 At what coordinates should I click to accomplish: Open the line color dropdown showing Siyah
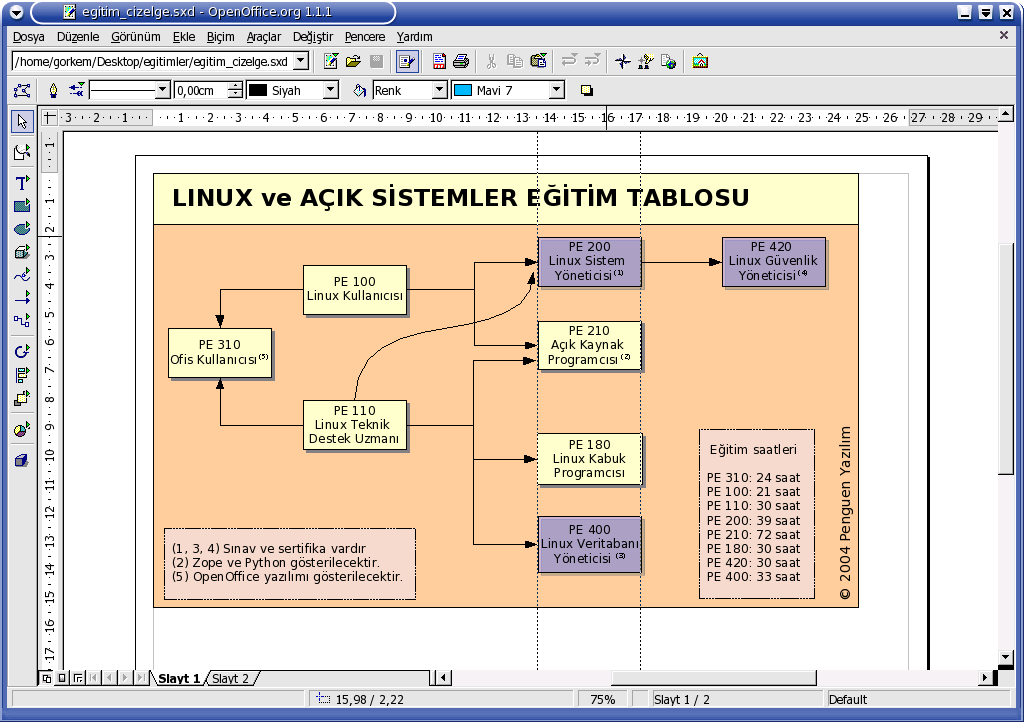[330, 91]
